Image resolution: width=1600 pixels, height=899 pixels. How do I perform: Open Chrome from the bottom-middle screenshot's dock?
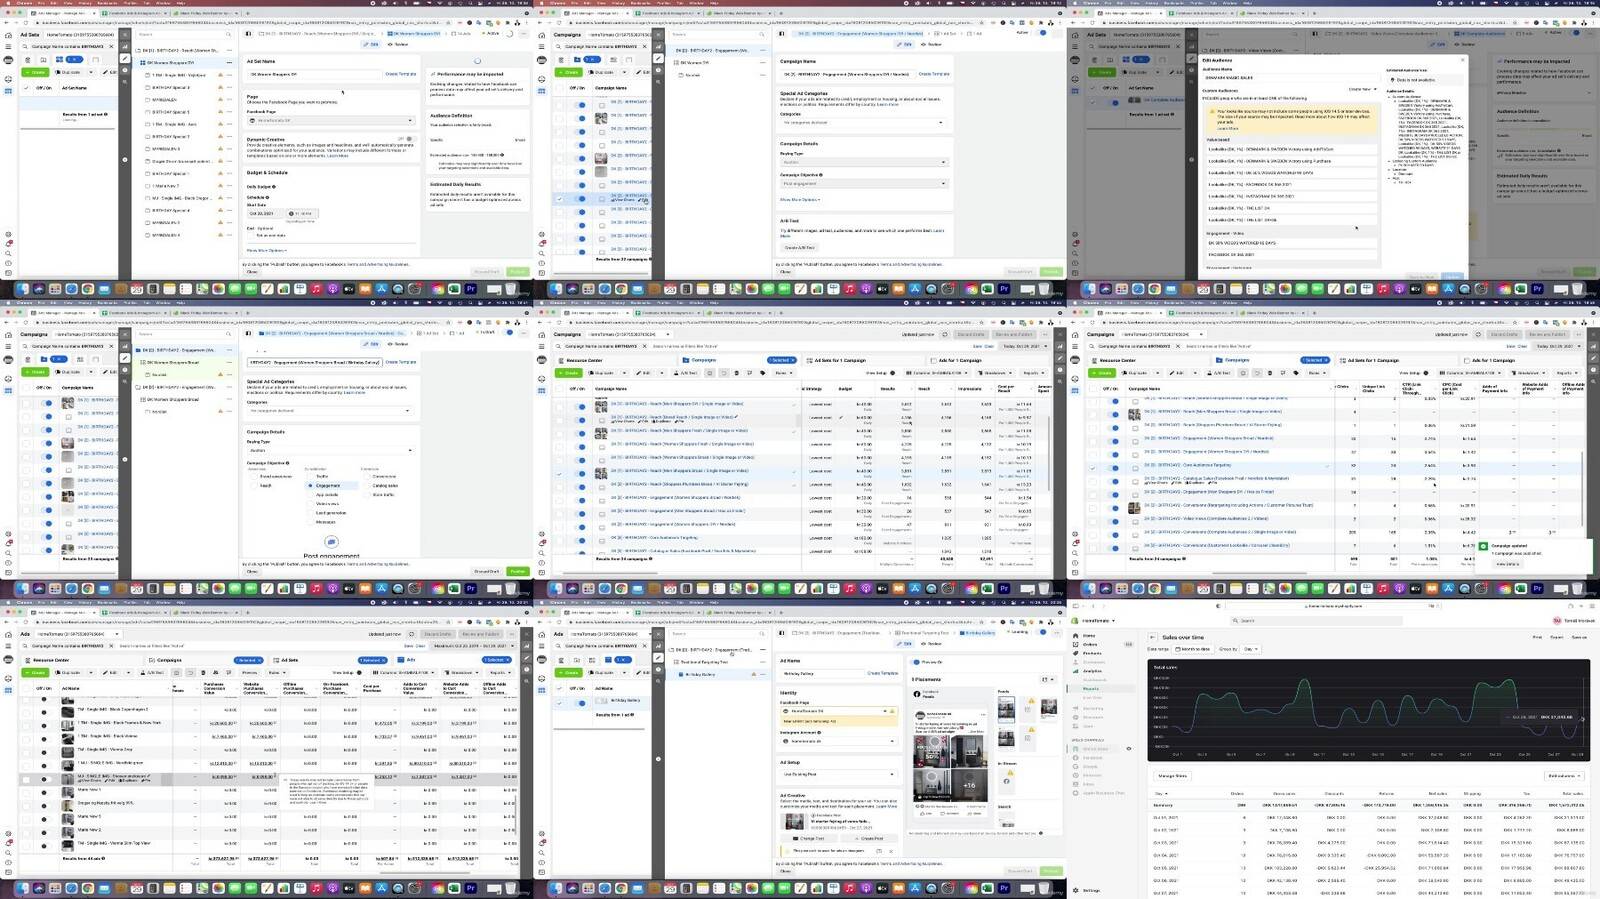tap(621, 888)
